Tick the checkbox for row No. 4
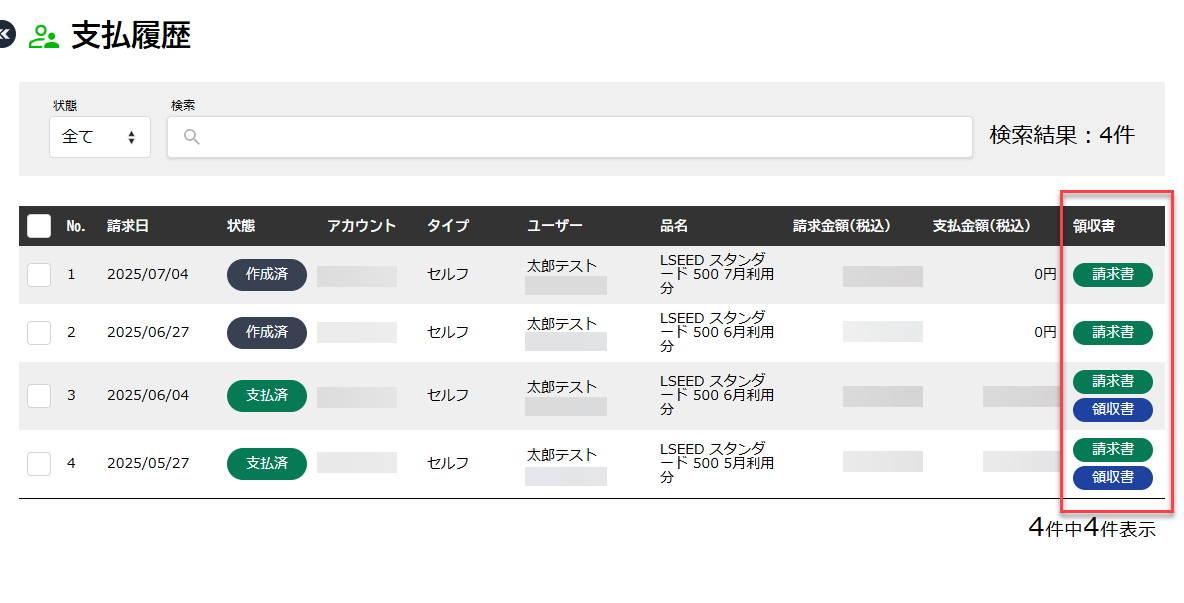 39,463
